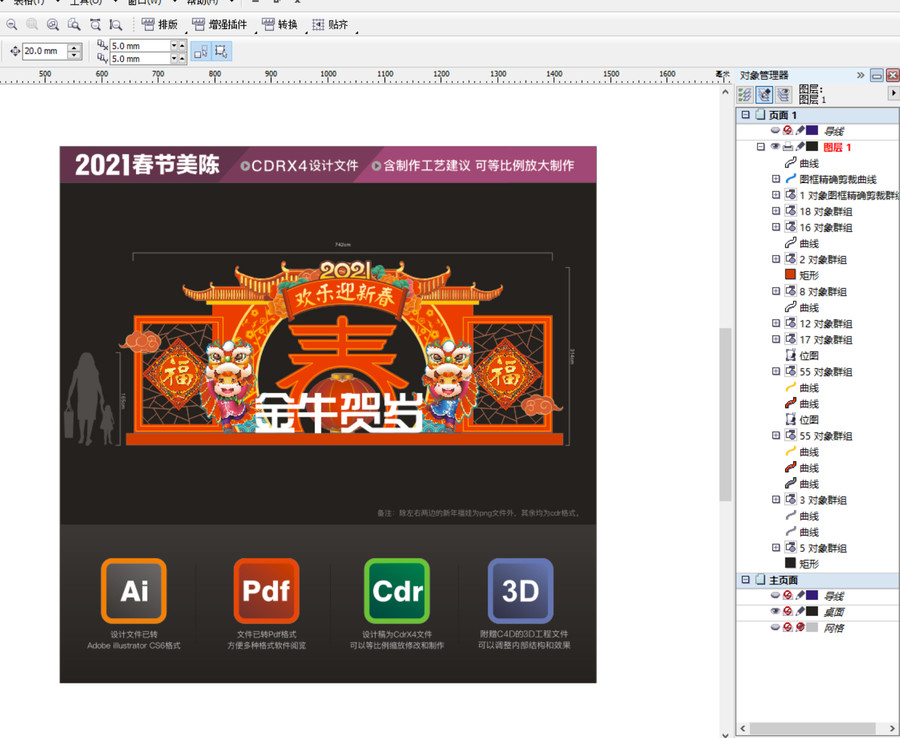Click the pencil edit icon on 图层 1
900x738 pixels.
(800, 147)
